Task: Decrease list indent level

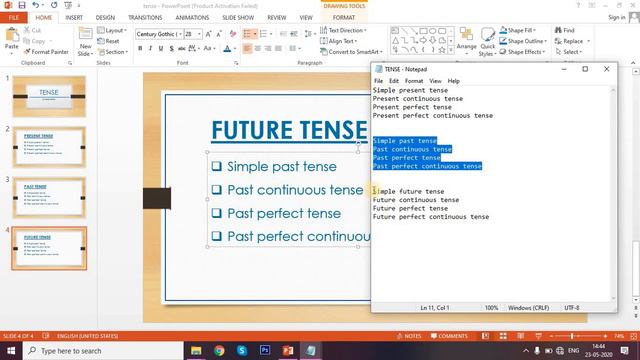Action: [x=283, y=34]
